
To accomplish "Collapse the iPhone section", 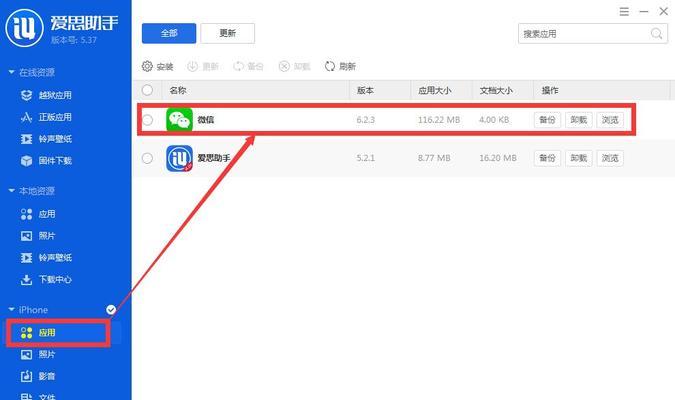I will click(12, 310).
